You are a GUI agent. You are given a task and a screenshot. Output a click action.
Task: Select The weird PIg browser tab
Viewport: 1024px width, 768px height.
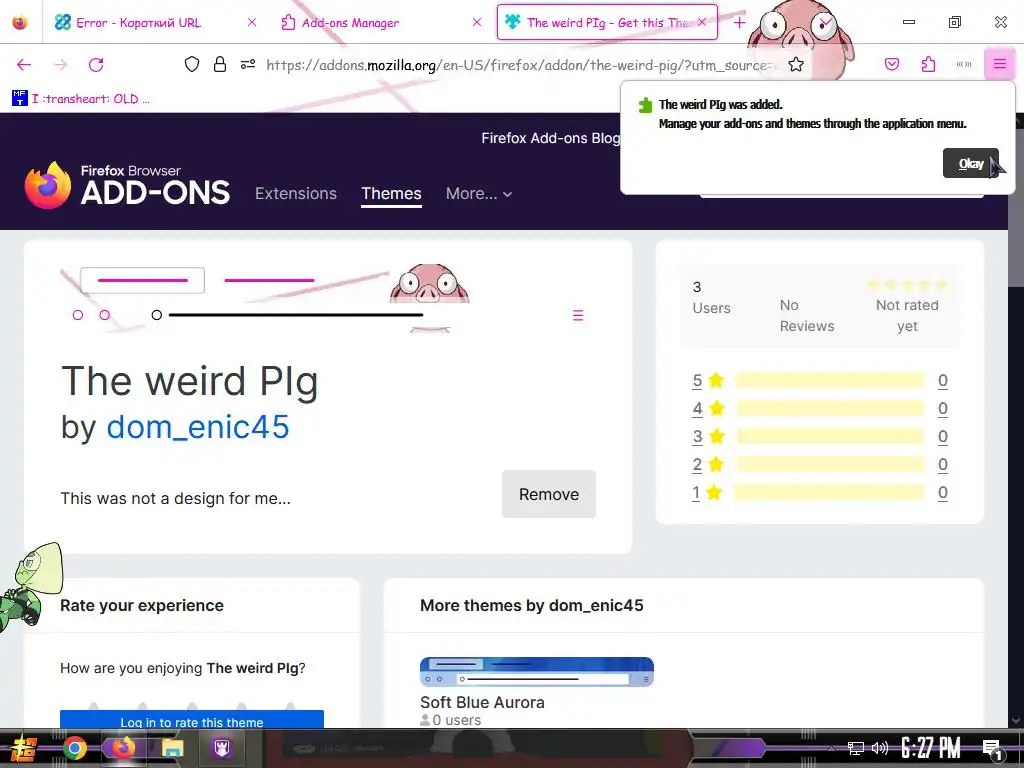click(x=607, y=22)
